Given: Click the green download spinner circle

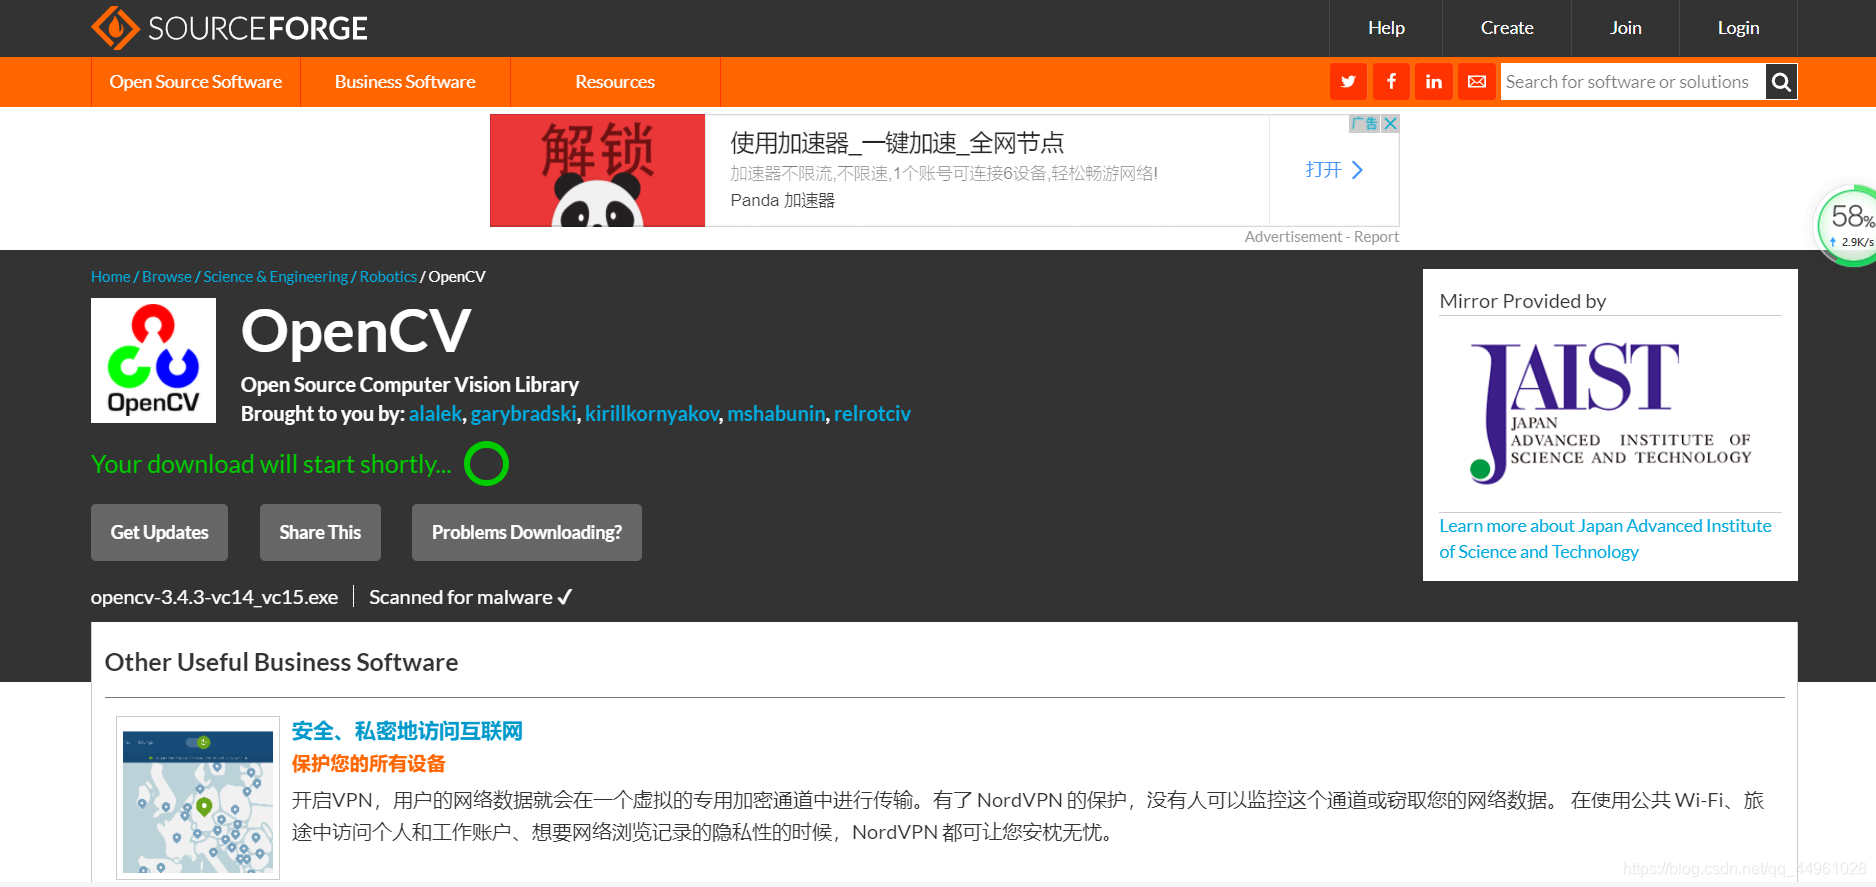Looking at the screenshot, I should click(487, 464).
